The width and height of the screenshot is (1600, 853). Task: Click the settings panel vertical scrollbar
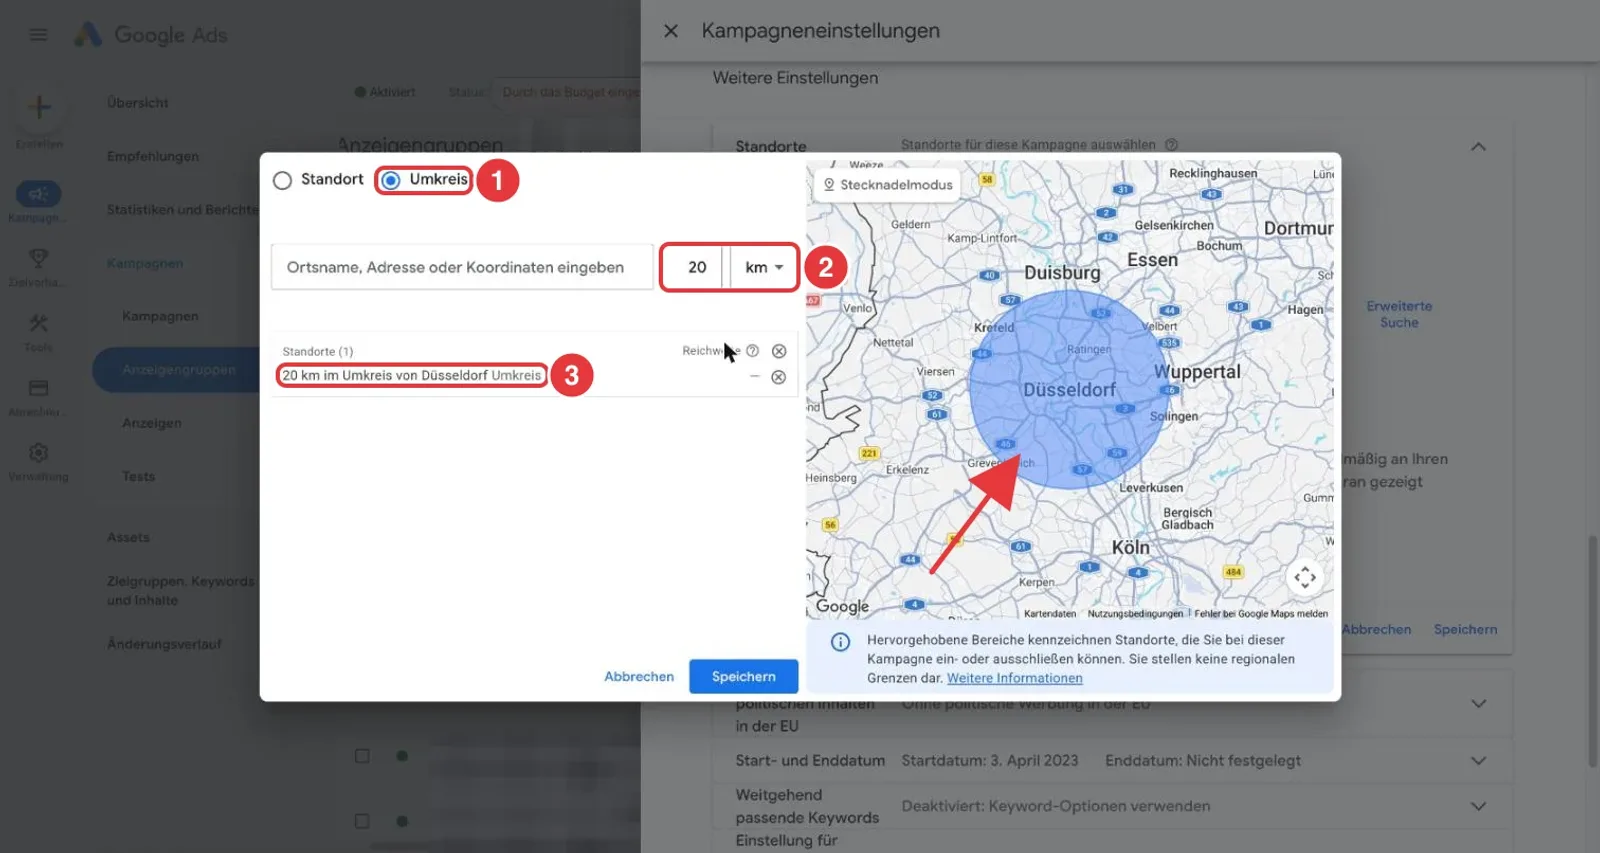[x=1593, y=650]
